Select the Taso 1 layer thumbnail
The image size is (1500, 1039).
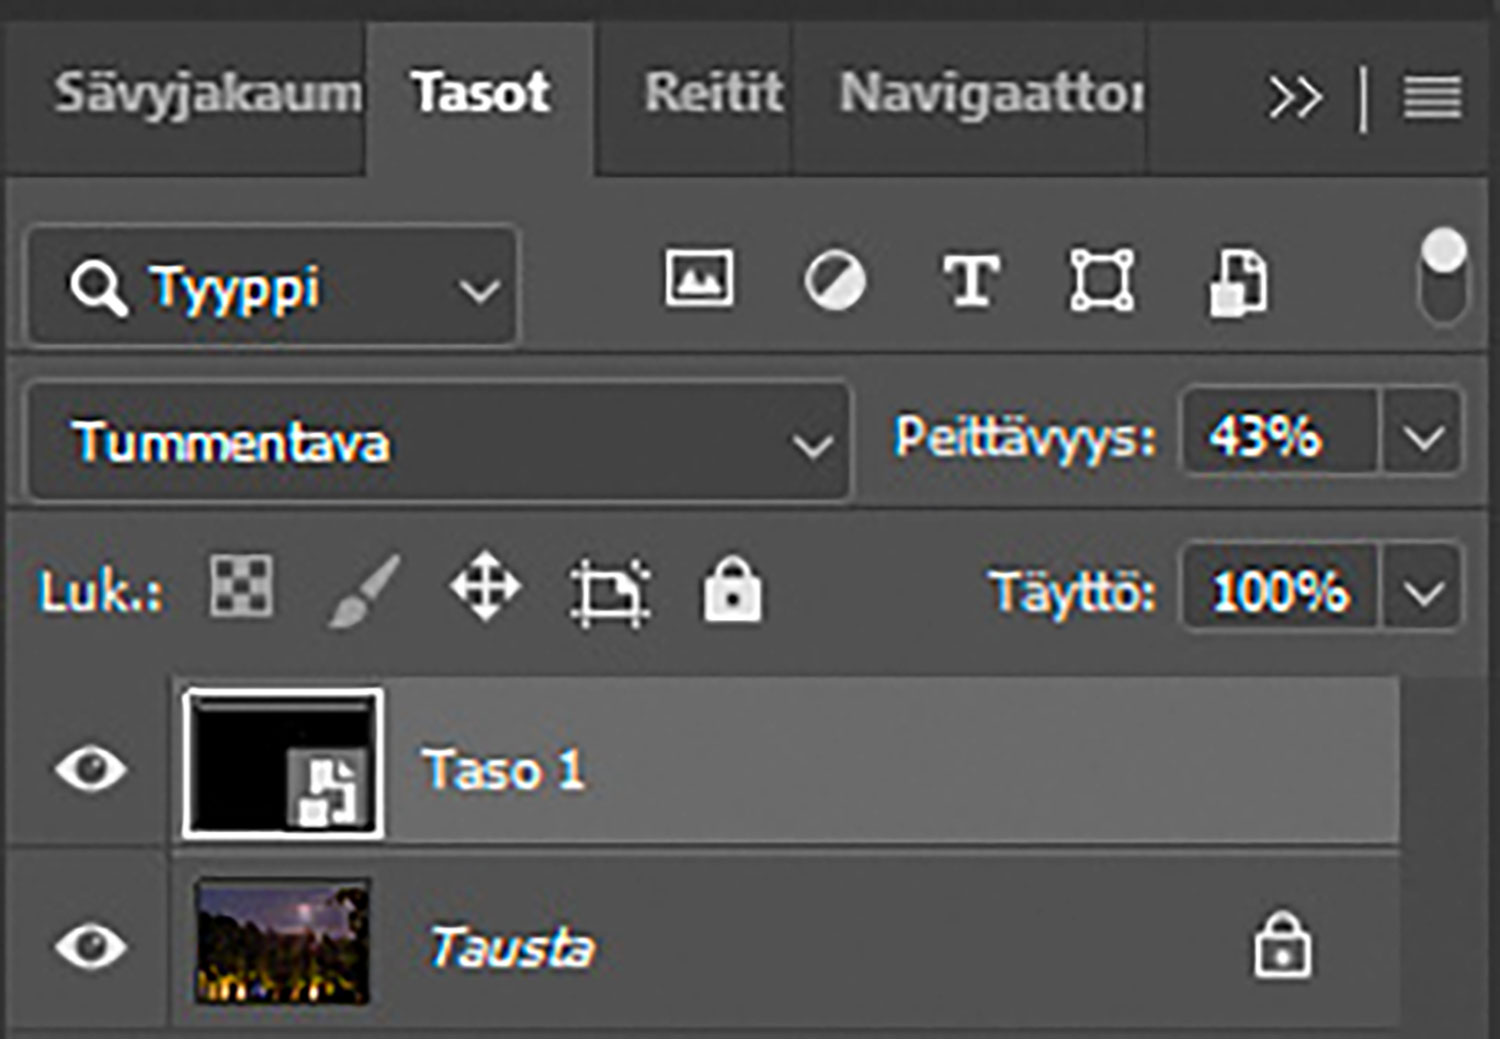click(283, 763)
